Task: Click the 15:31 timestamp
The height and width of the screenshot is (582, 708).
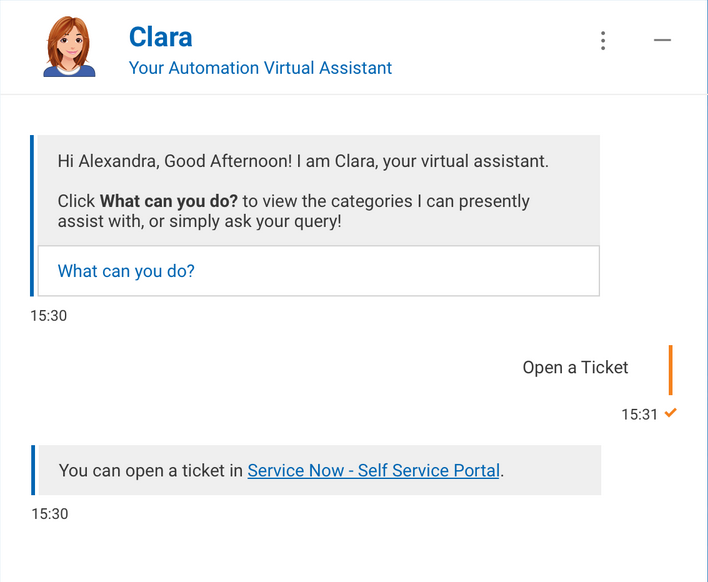Action: click(x=639, y=414)
